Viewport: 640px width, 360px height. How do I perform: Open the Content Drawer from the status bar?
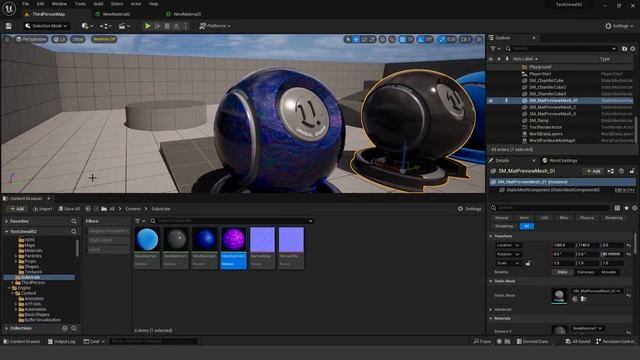22,342
